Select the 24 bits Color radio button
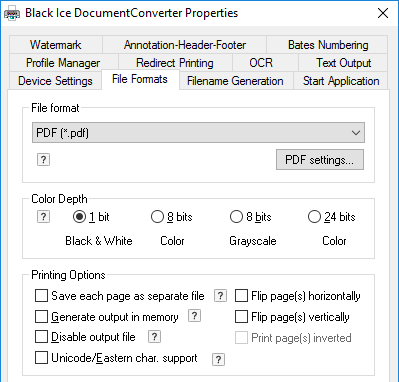This screenshot has width=399, height=382. click(x=314, y=217)
